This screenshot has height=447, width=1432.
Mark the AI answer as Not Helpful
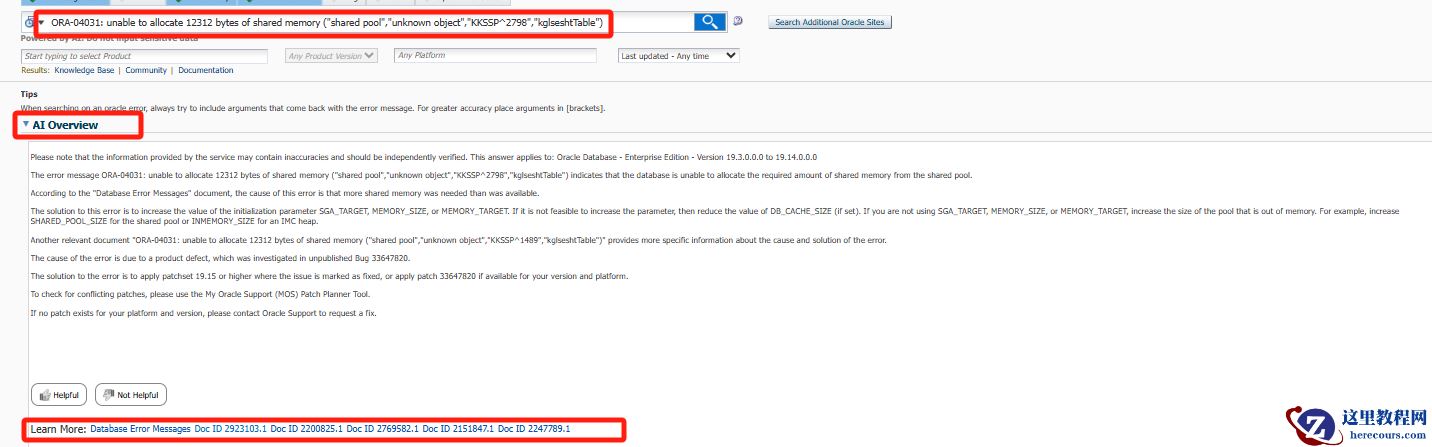(x=130, y=395)
